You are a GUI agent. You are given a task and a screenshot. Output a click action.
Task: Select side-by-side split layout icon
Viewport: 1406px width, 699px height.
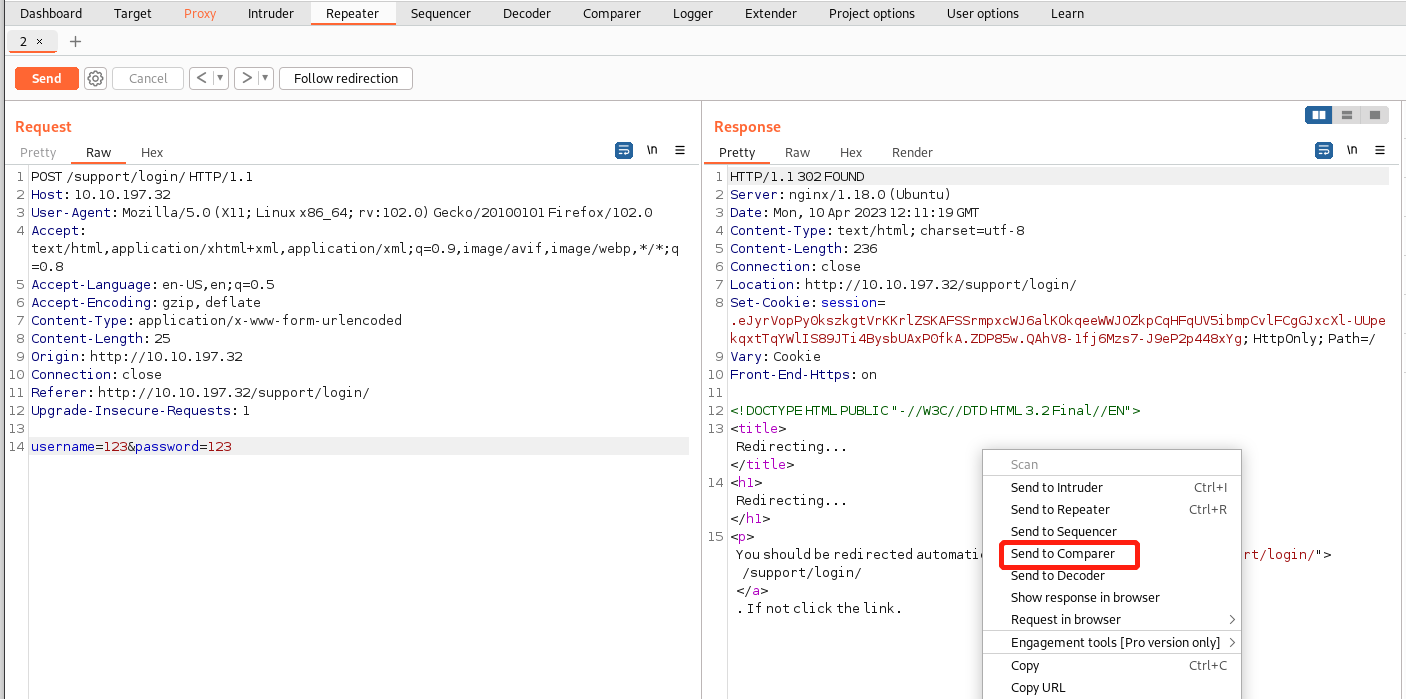1319,115
